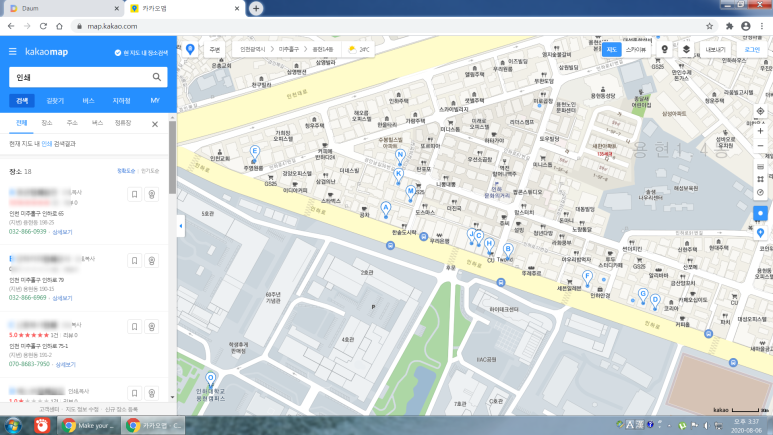Open roadview for the 인하로 65 result
Image resolution: width=773 pixels, height=435 pixels.
click(x=152, y=194)
